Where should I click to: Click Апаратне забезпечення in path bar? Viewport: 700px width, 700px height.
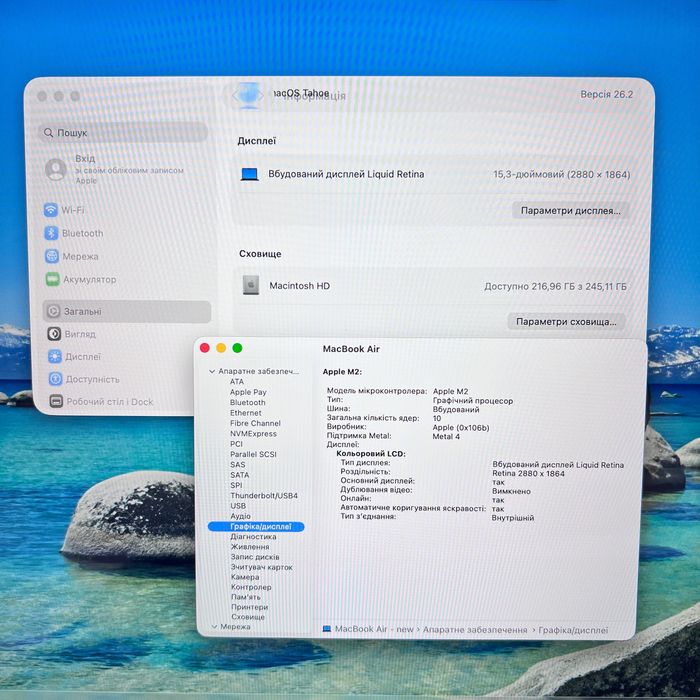(475, 630)
